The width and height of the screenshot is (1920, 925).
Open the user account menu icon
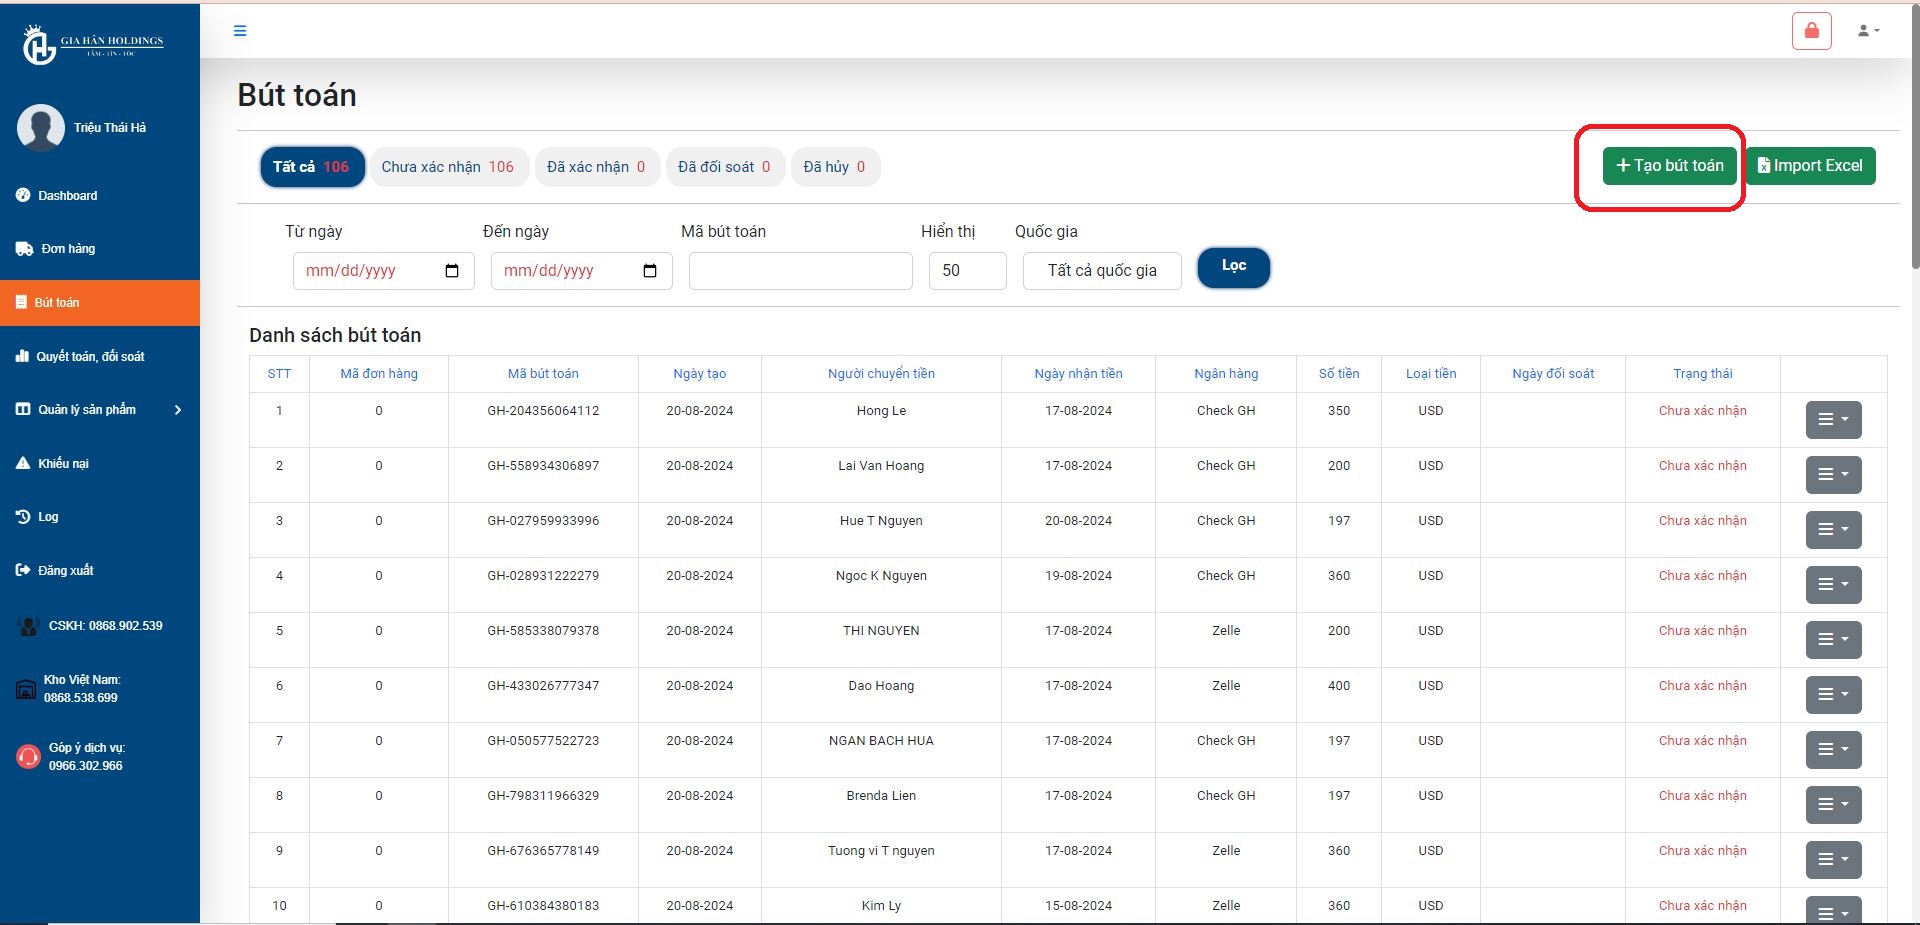pyautogui.click(x=1868, y=31)
